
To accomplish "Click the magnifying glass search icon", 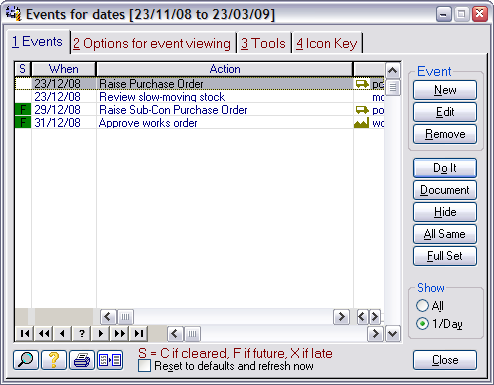I will [26, 360].
